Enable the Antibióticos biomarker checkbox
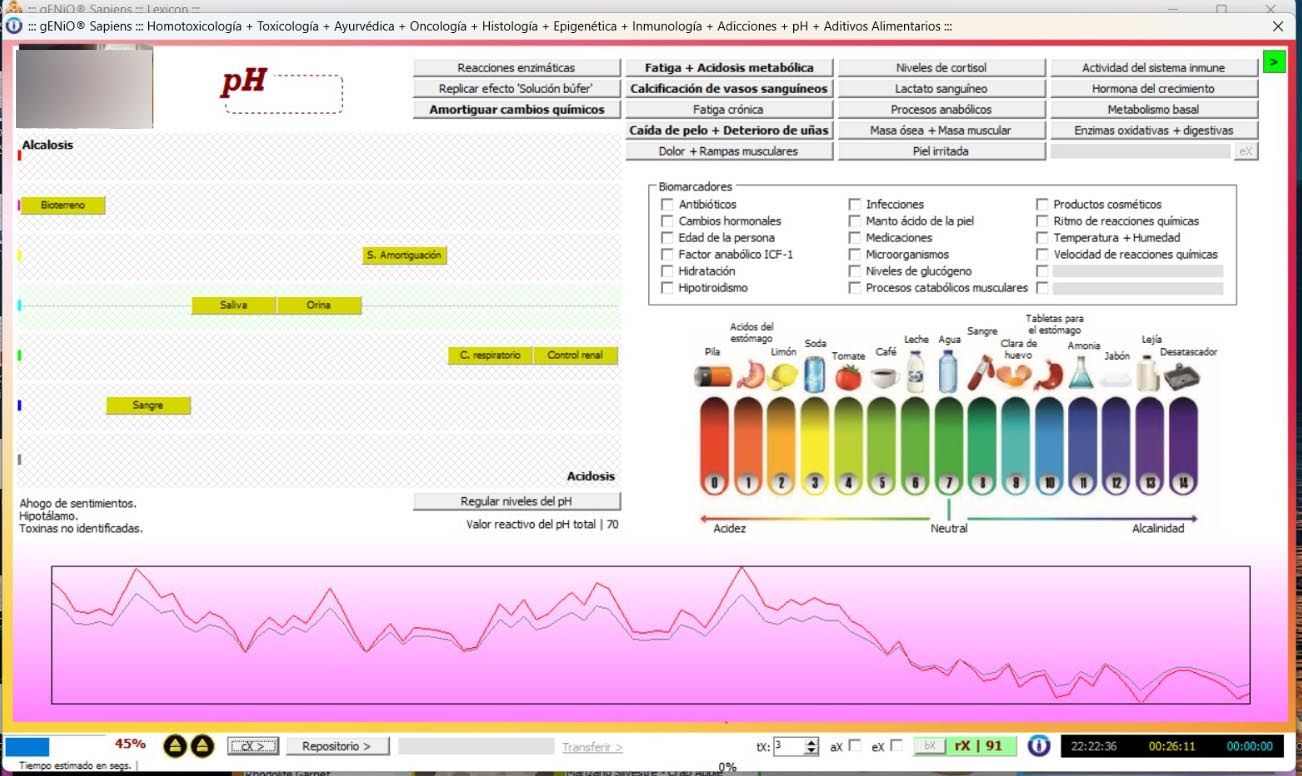 667,205
